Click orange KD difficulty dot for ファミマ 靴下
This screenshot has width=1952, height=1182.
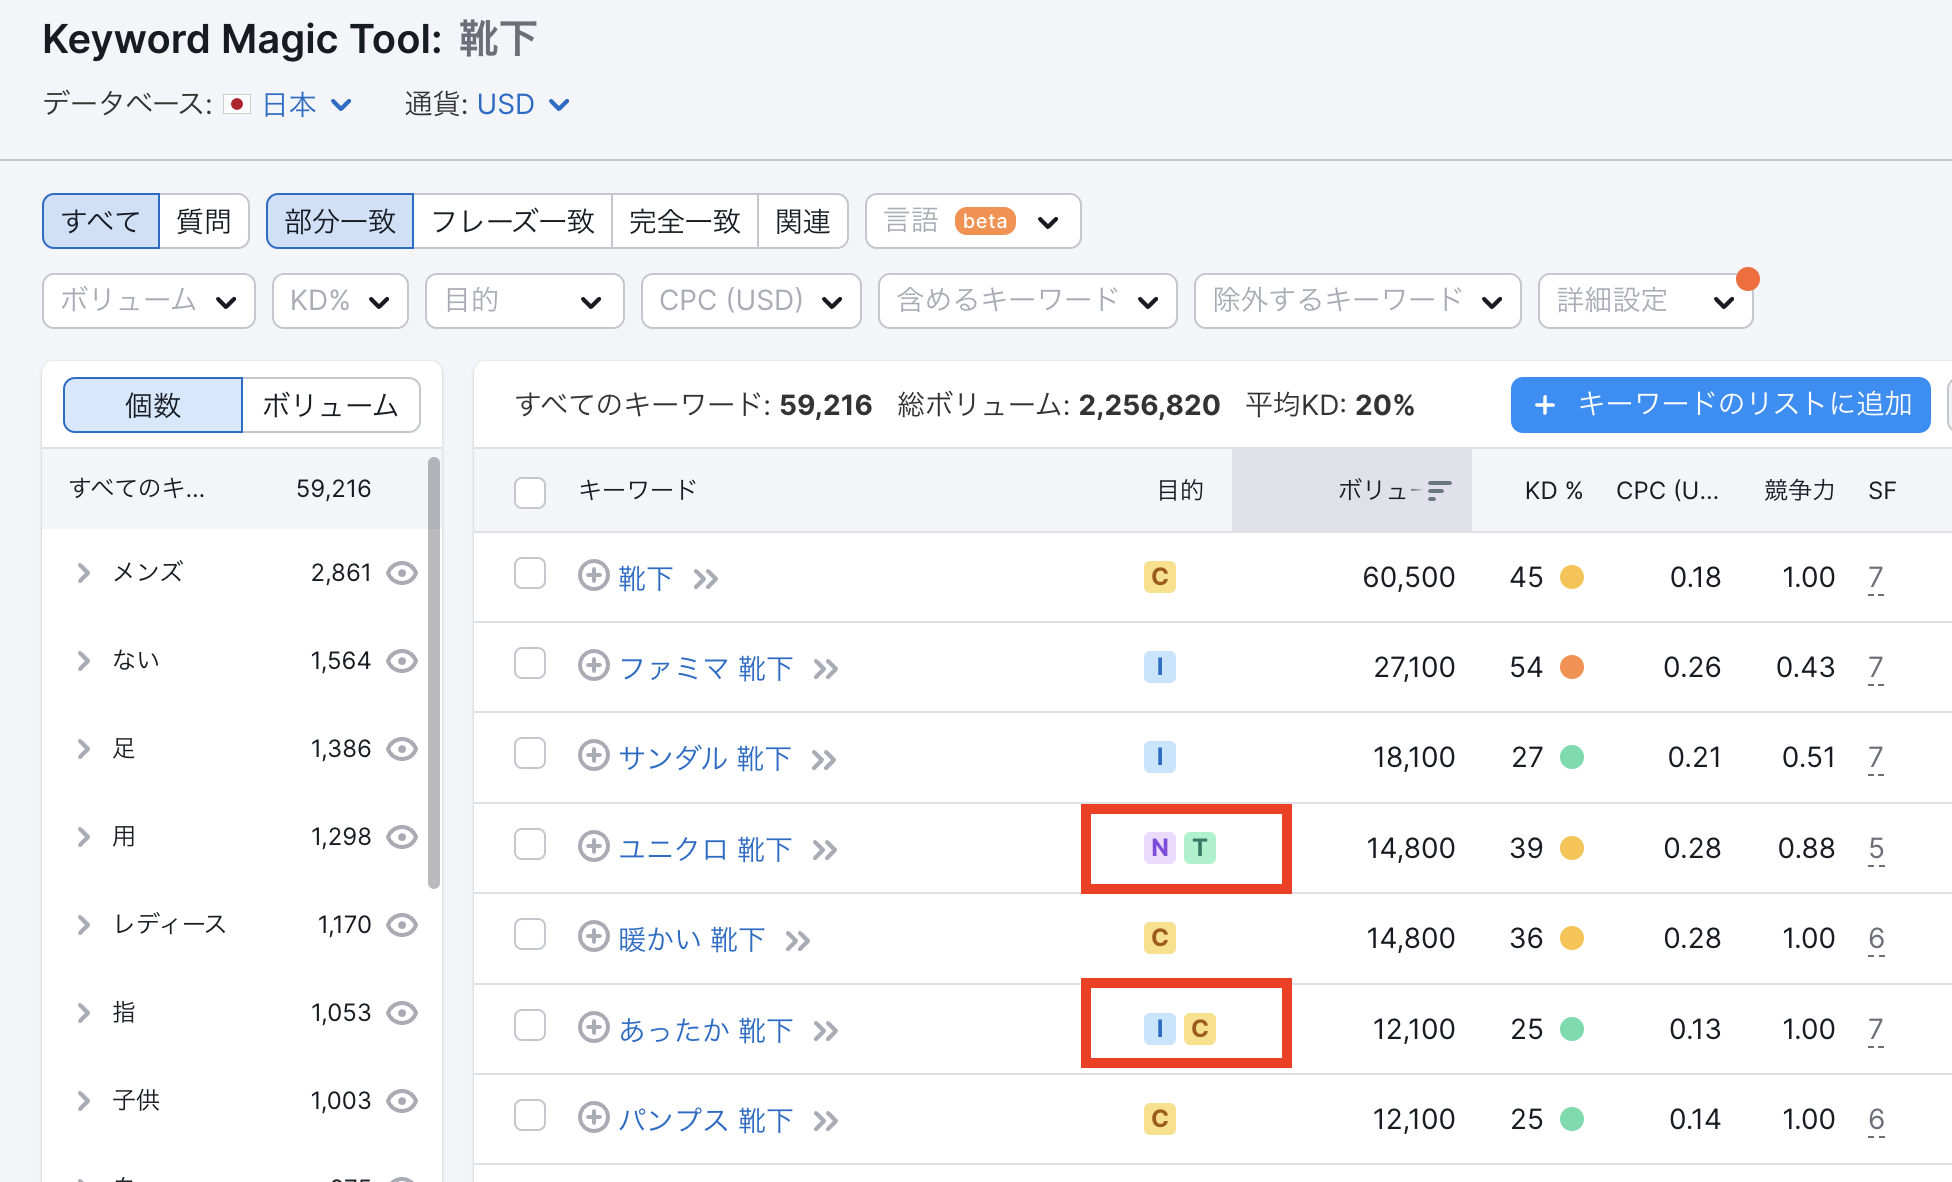pyautogui.click(x=1571, y=667)
